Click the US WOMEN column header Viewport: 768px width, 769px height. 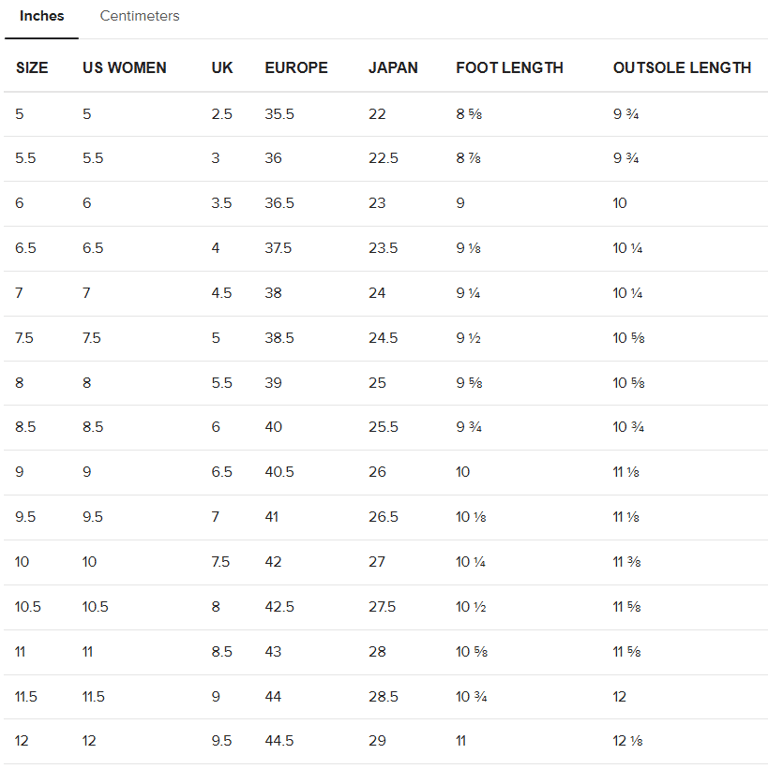(124, 68)
